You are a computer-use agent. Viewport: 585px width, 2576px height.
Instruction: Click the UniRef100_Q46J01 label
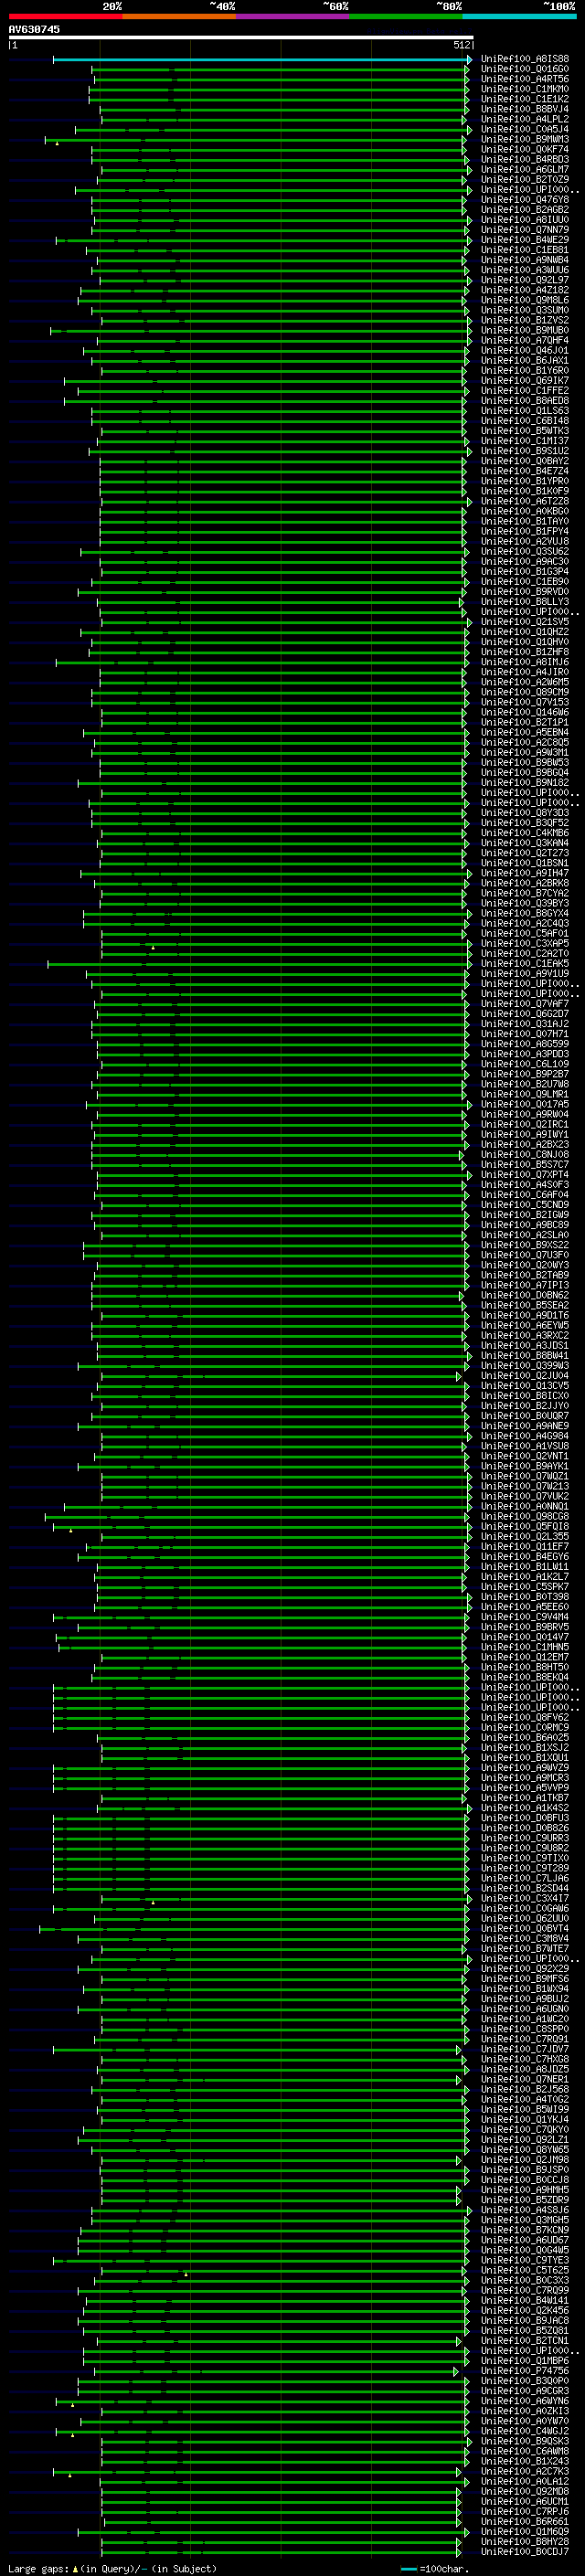tap(525, 351)
